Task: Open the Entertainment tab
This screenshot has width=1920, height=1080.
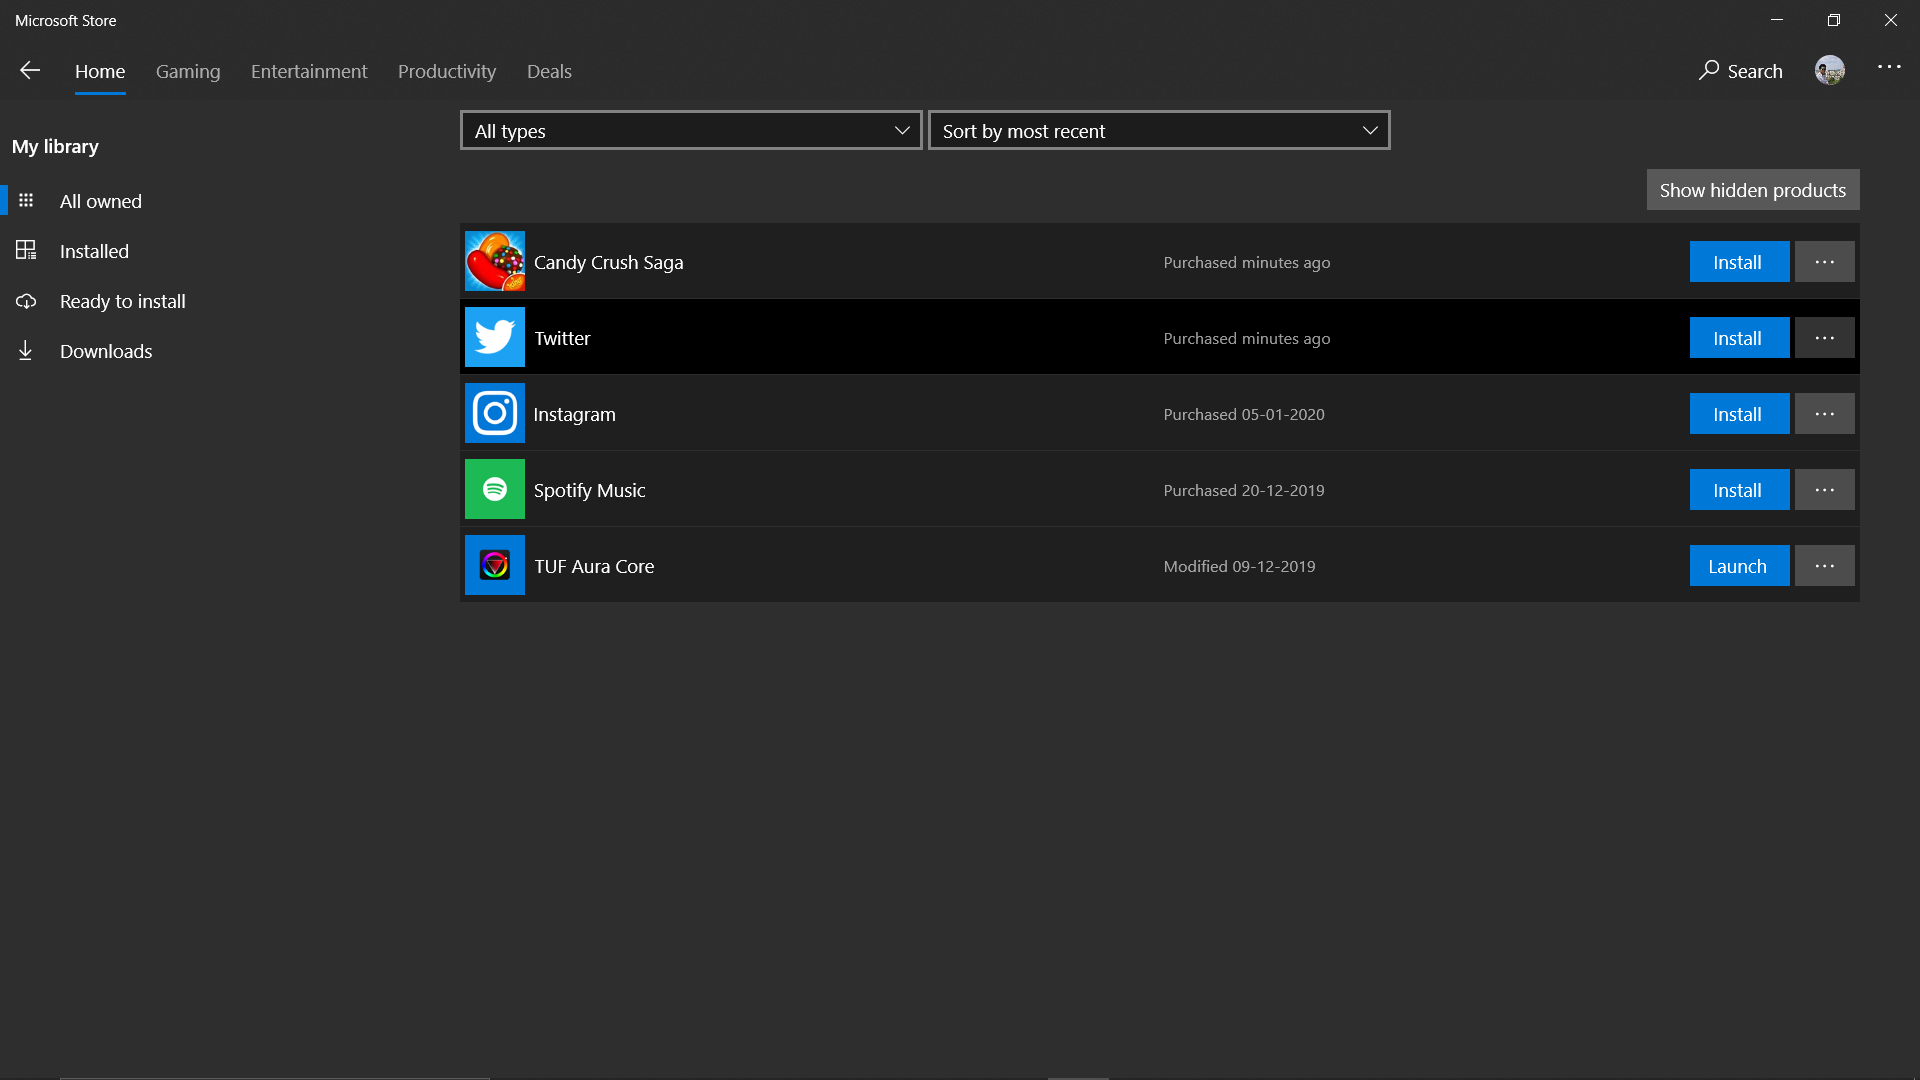Action: click(x=309, y=71)
